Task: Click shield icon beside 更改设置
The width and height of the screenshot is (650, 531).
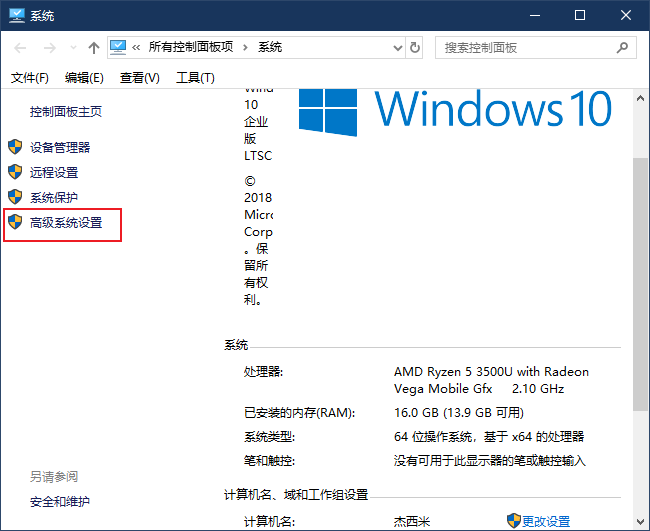Action: pyautogui.click(x=514, y=521)
